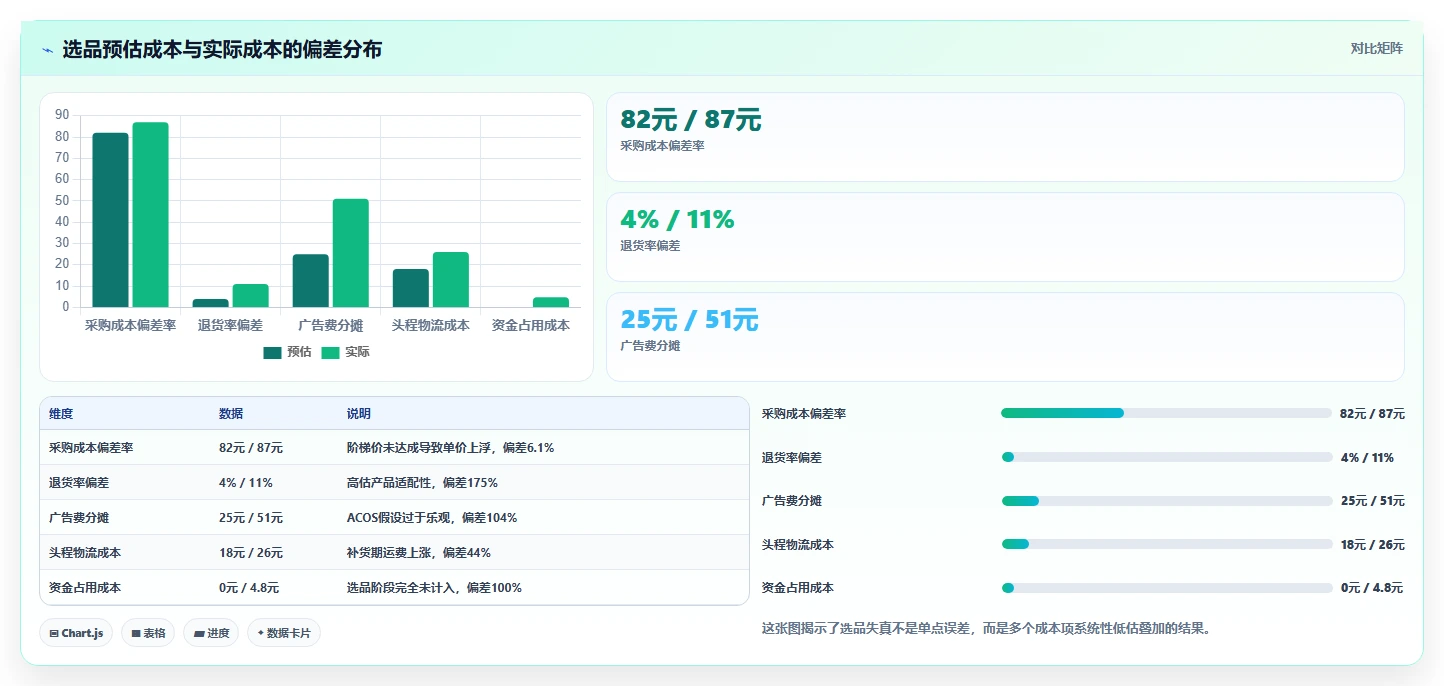Screen dimensions: 1444x686
Task: Select the 资金占用成本 table row name
Action: 85,588
